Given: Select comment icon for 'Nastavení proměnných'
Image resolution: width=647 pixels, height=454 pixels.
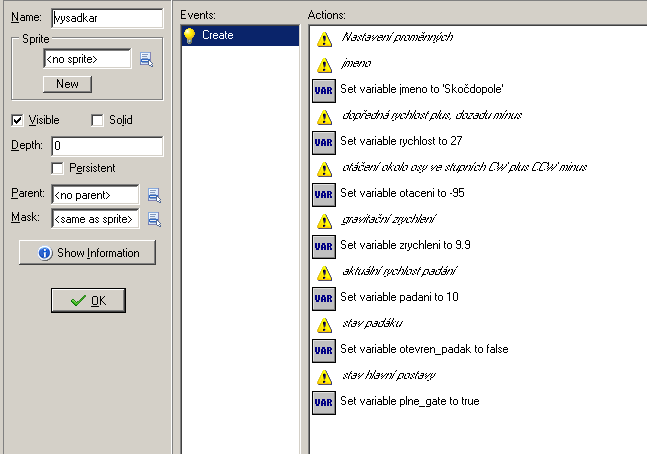Looking at the screenshot, I should [x=324, y=39].
